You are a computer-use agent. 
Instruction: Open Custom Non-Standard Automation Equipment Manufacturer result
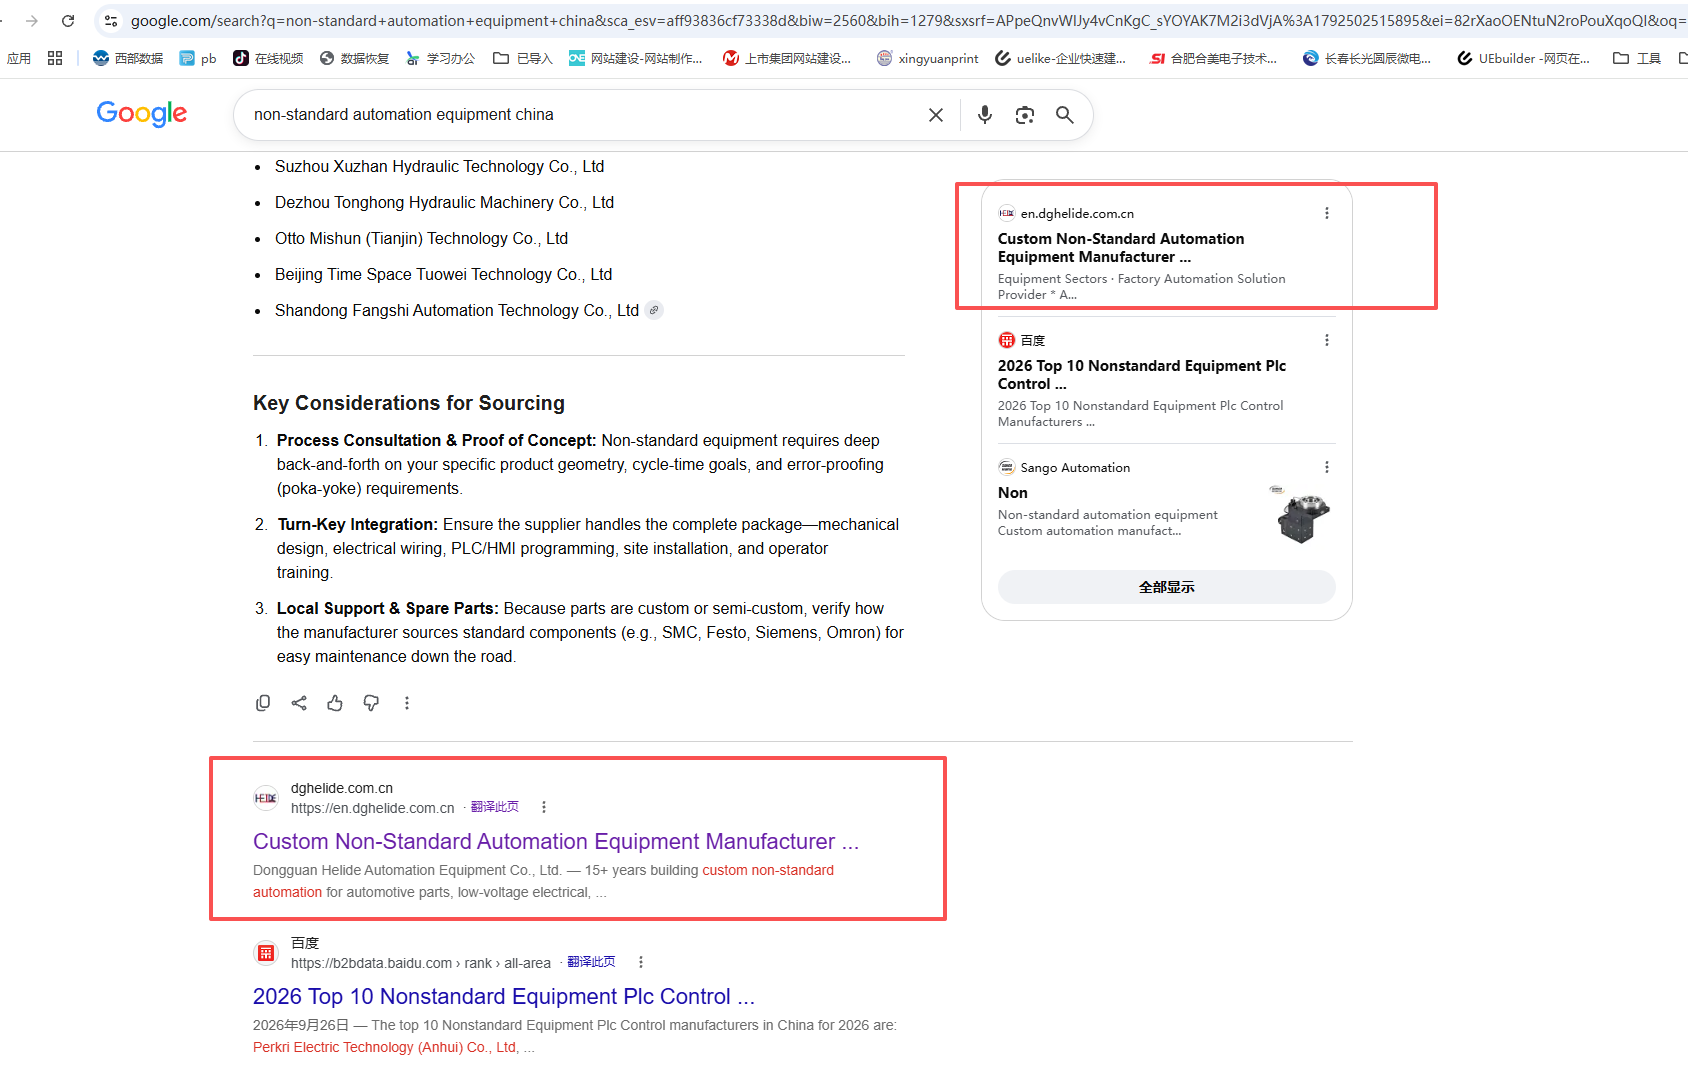coord(556,841)
